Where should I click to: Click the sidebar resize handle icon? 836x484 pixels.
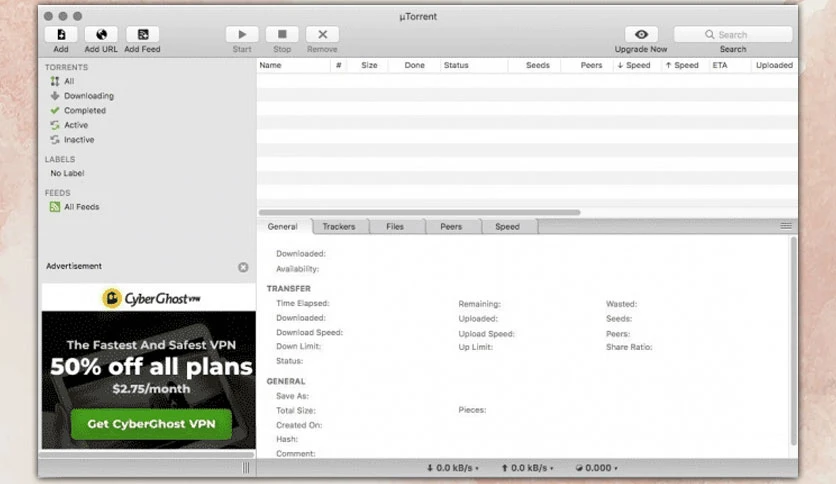[246, 468]
